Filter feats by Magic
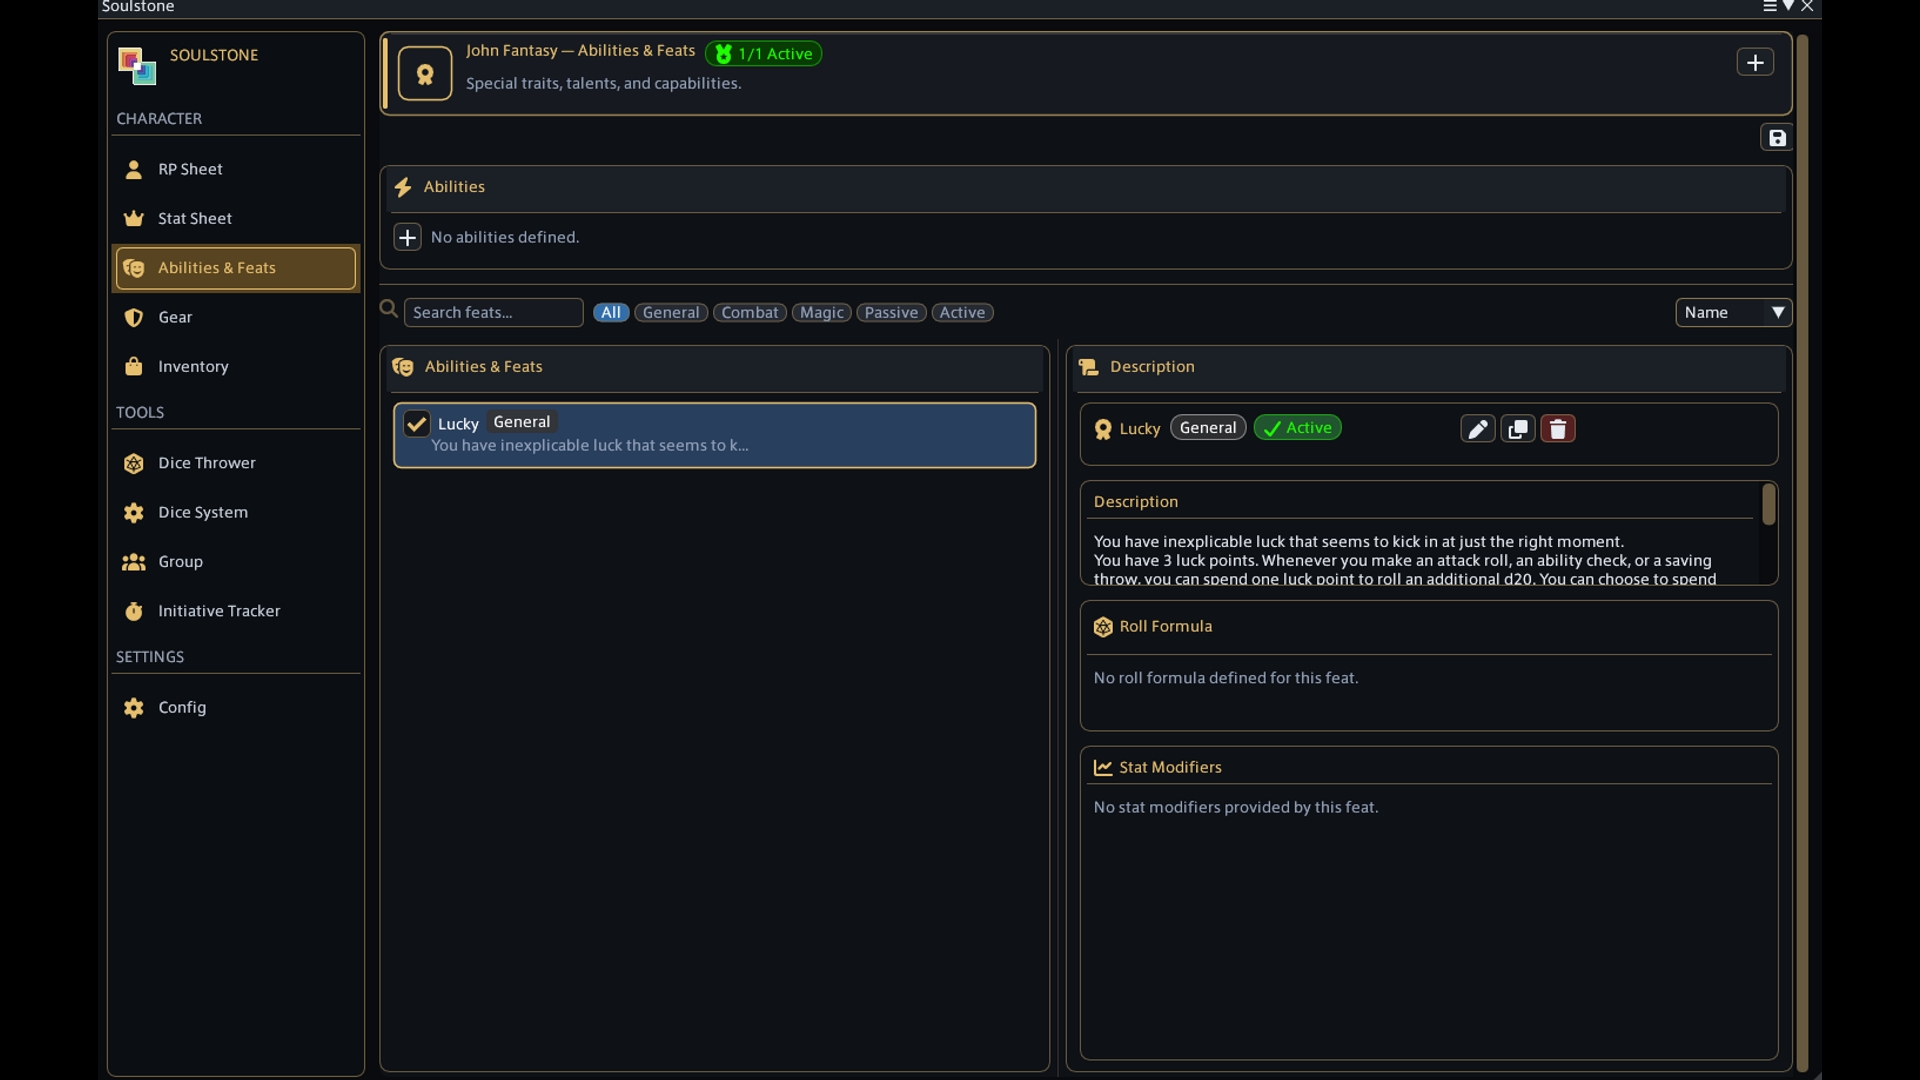The height and width of the screenshot is (1080, 1920). [822, 312]
